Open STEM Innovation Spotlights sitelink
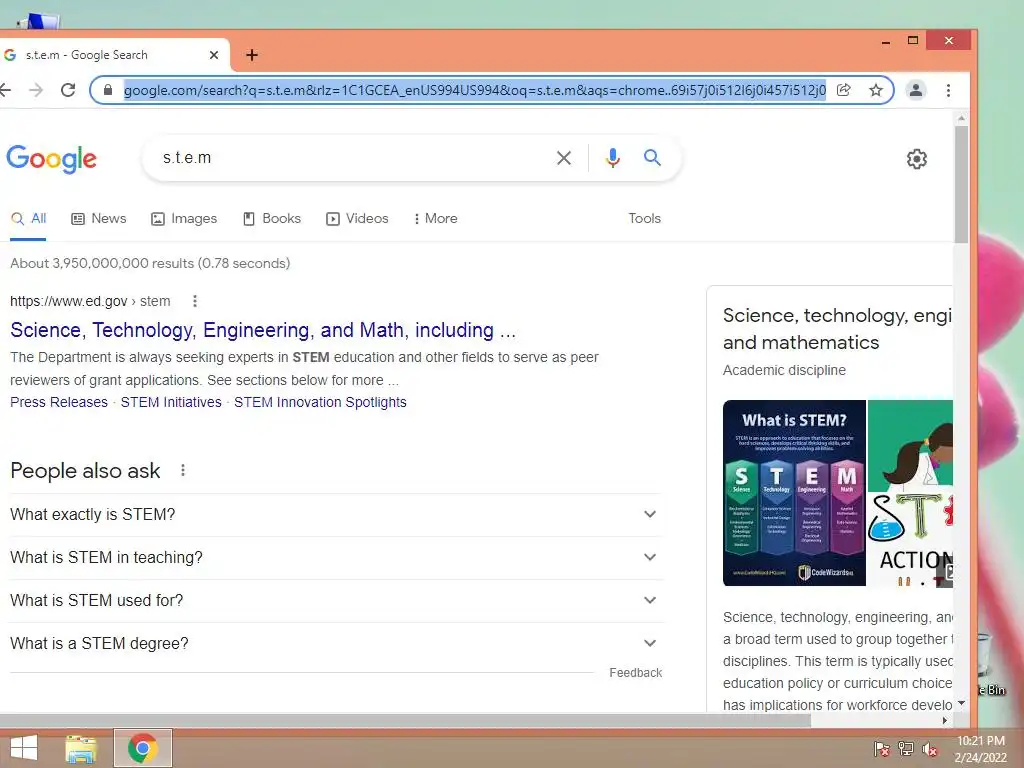The image size is (1024, 768). tap(320, 402)
